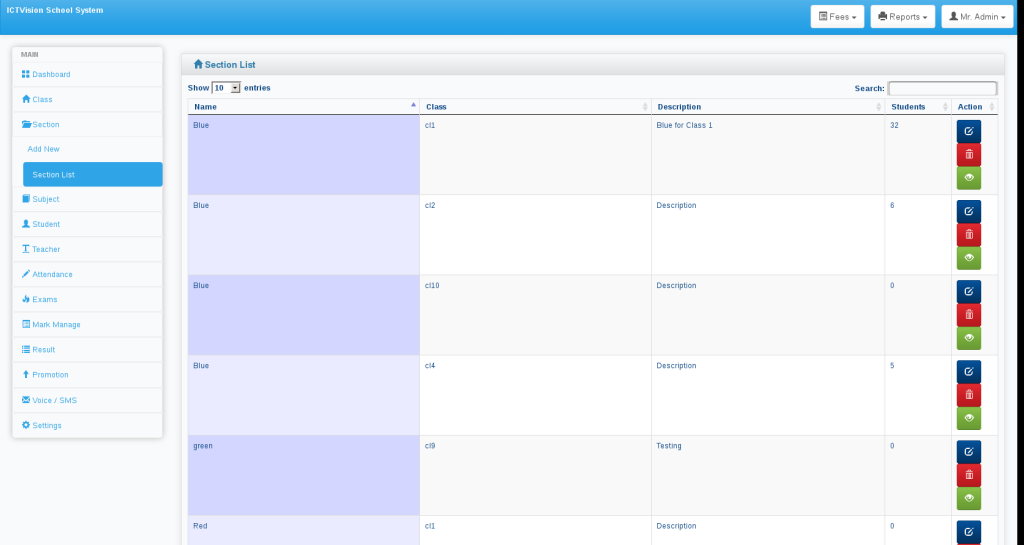Delete the Blue section for class cl4
Screen dimensions: 1024x545
pyautogui.click(x=968, y=396)
